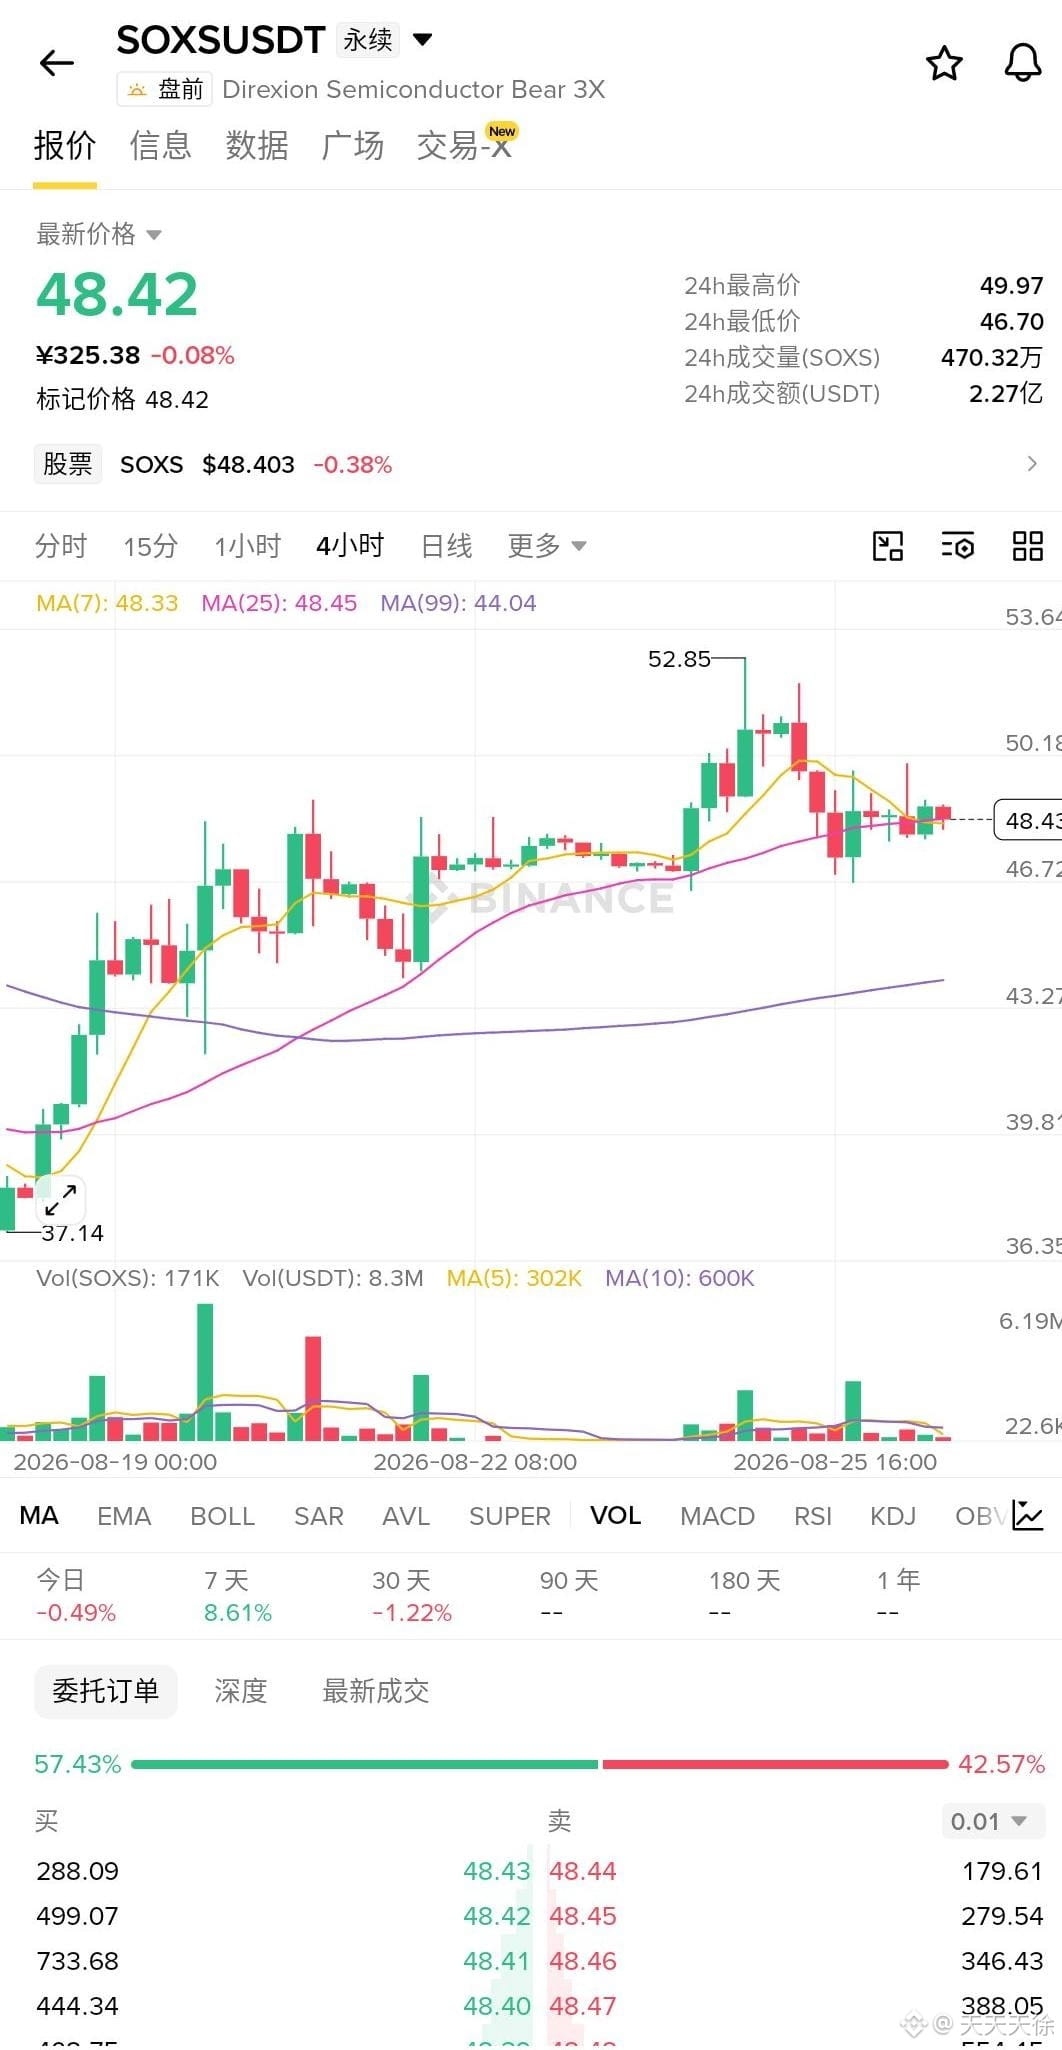Open the 更多 timeframe dropdown
The height and width of the screenshot is (2050, 1062).
(x=546, y=546)
